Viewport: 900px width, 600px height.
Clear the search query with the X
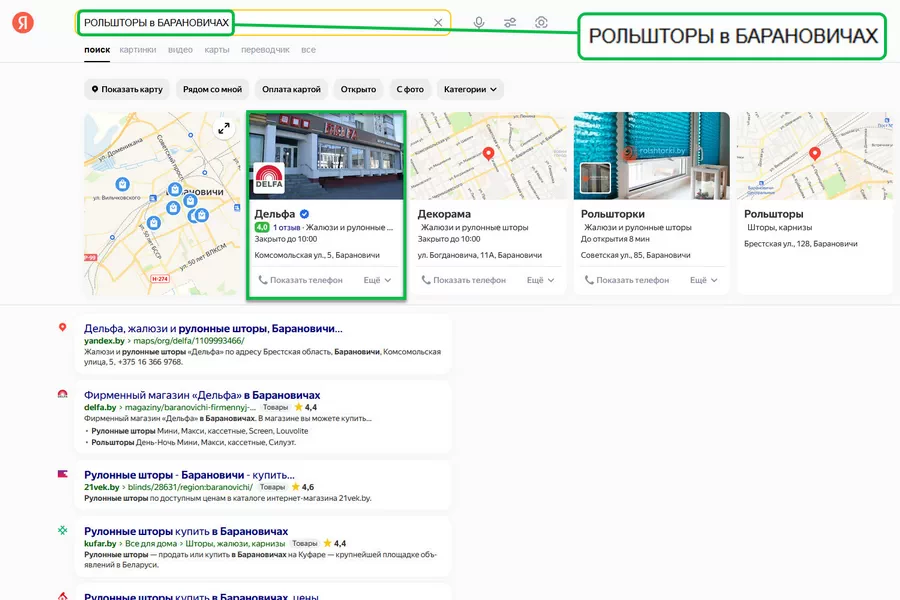pos(438,22)
